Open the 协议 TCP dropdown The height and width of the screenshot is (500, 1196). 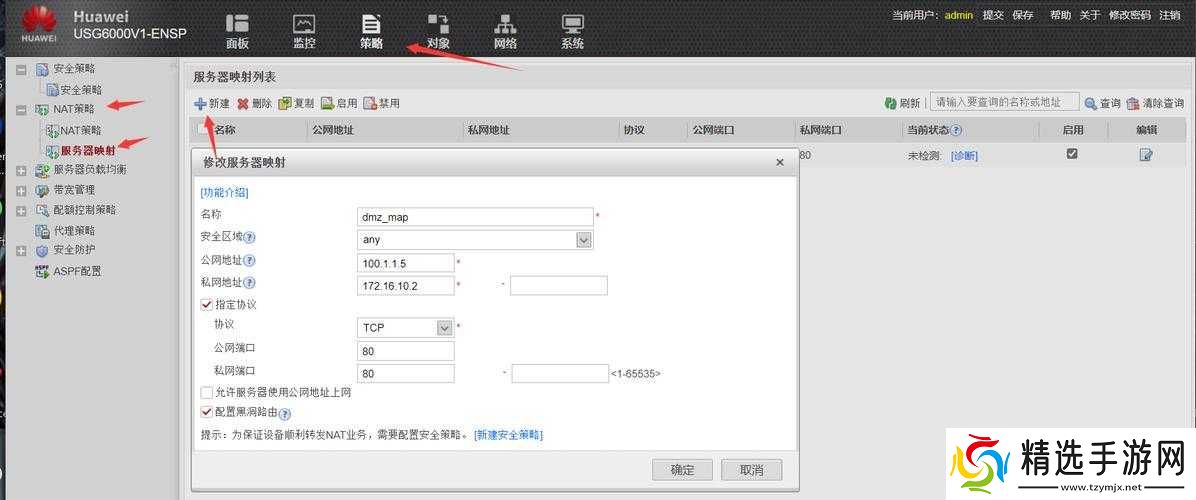[x=445, y=328]
